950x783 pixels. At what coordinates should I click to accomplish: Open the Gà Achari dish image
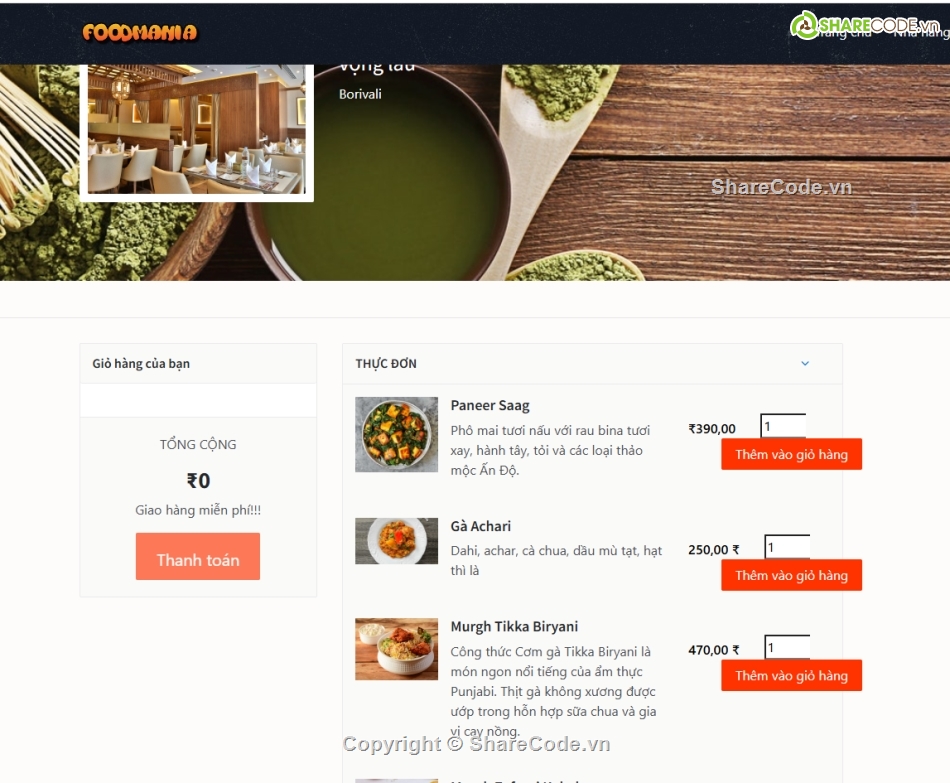pyautogui.click(x=396, y=541)
